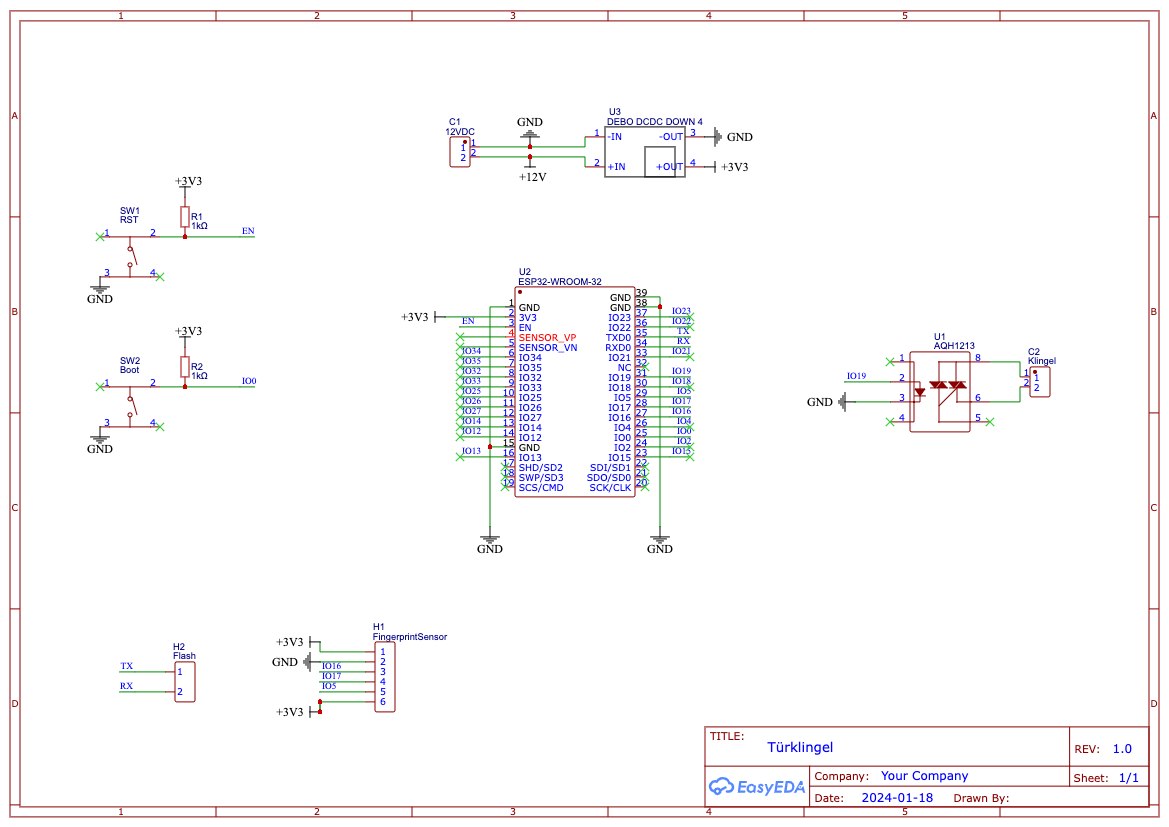This screenshot has width=1169, height=827.
Task: Click the Türklingel title text
Action: click(800, 747)
